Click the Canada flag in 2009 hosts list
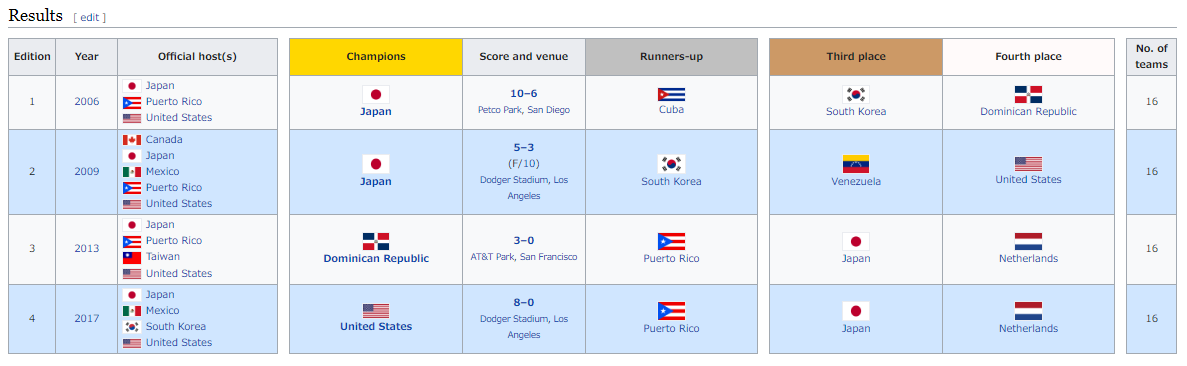The width and height of the screenshot is (1187, 366). [132, 140]
